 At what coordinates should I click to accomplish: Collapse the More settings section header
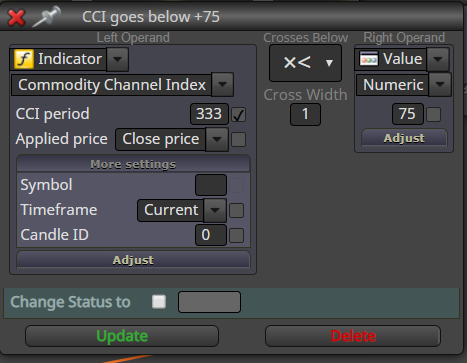click(x=133, y=164)
